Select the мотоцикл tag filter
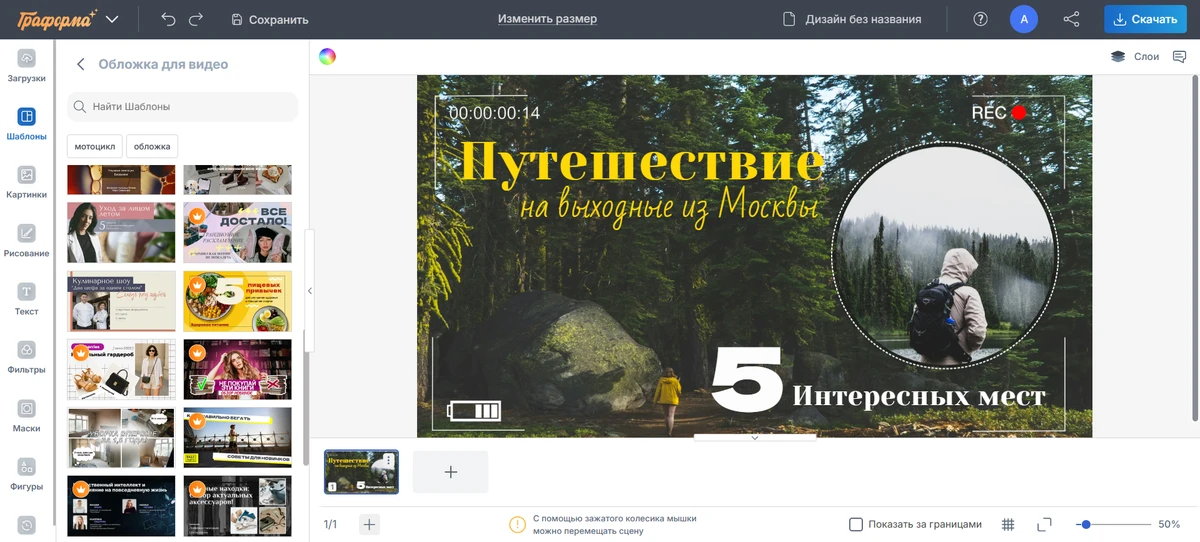Screen dimensions: 1200x542 coord(95,146)
